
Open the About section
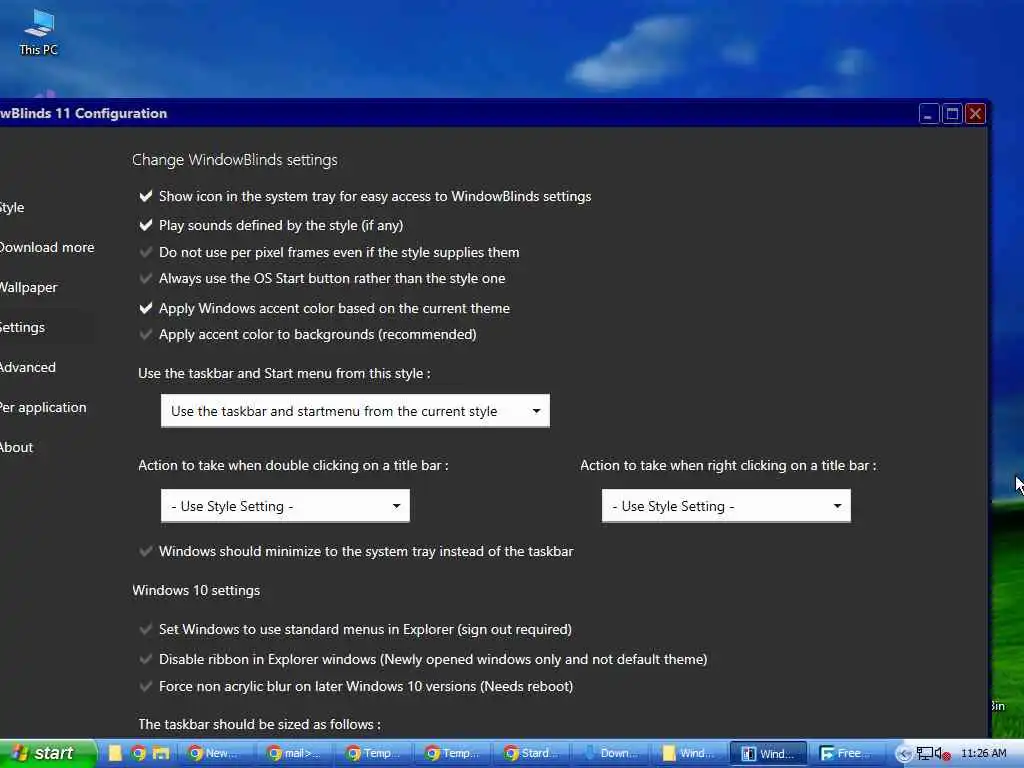16,447
